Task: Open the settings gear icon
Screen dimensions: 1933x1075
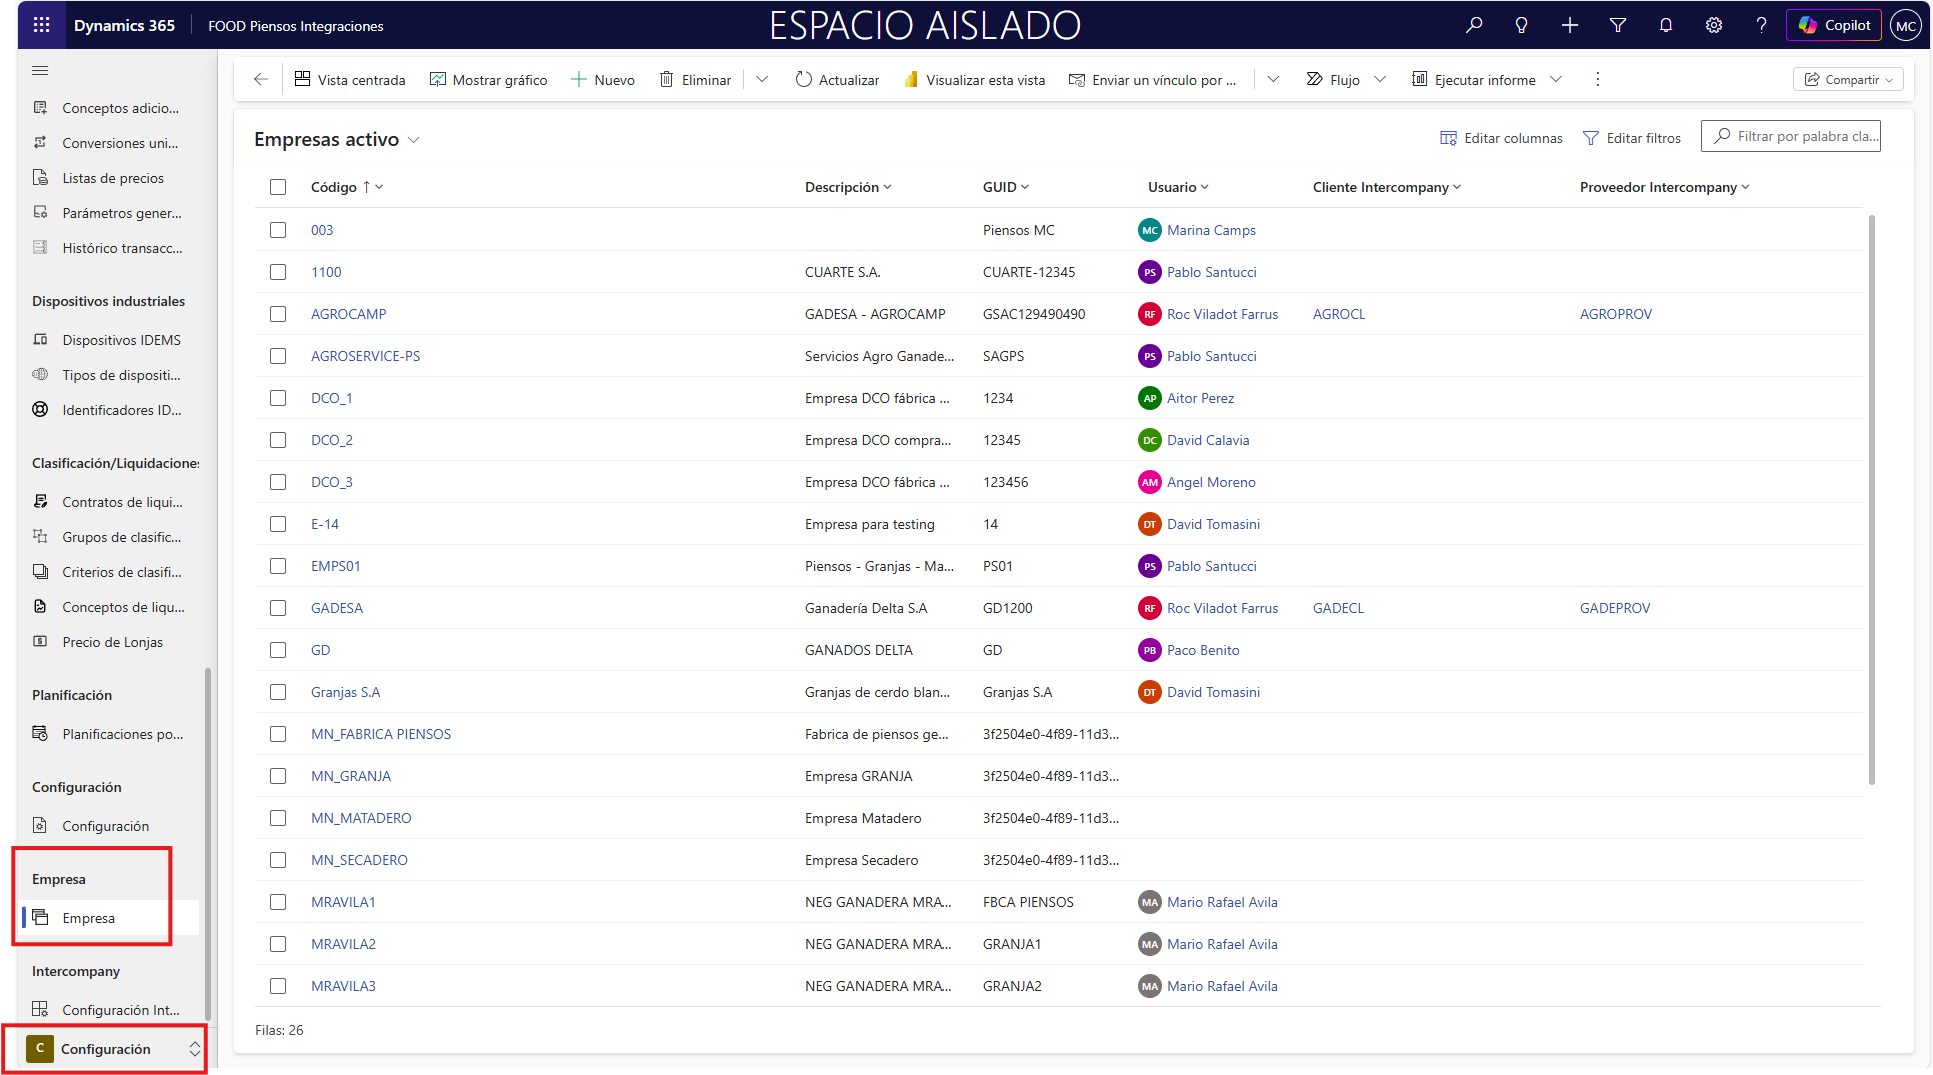Action: [x=1713, y=25]
